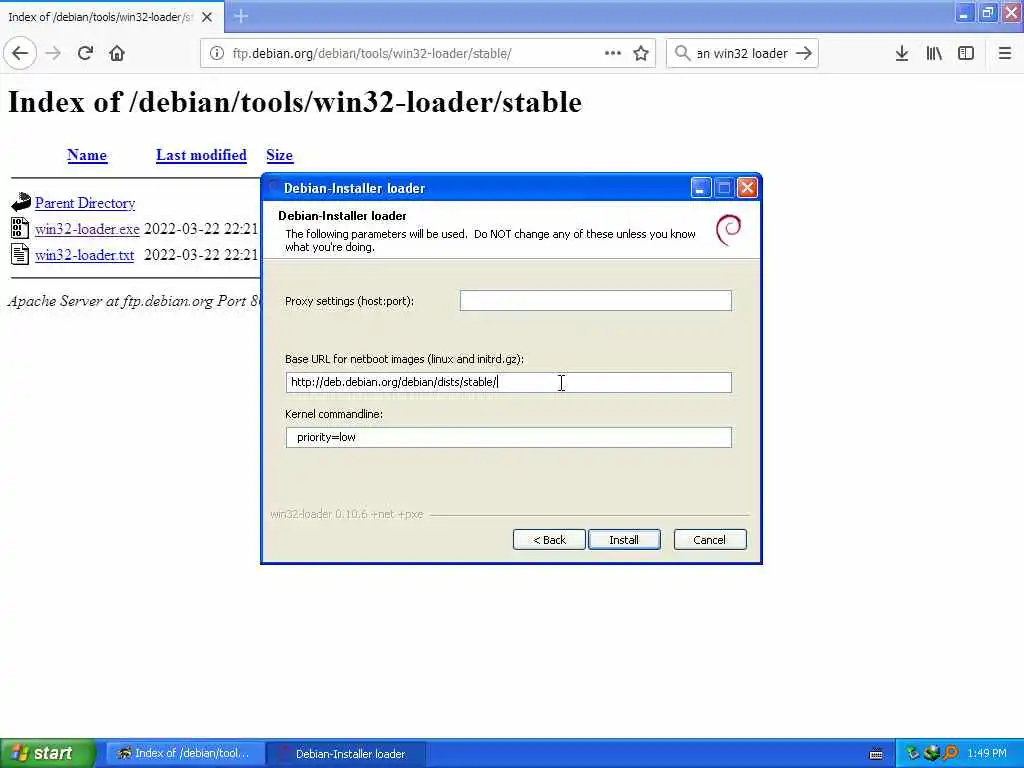
Task: Click the search magnifier icon
Action: (682, 53)
